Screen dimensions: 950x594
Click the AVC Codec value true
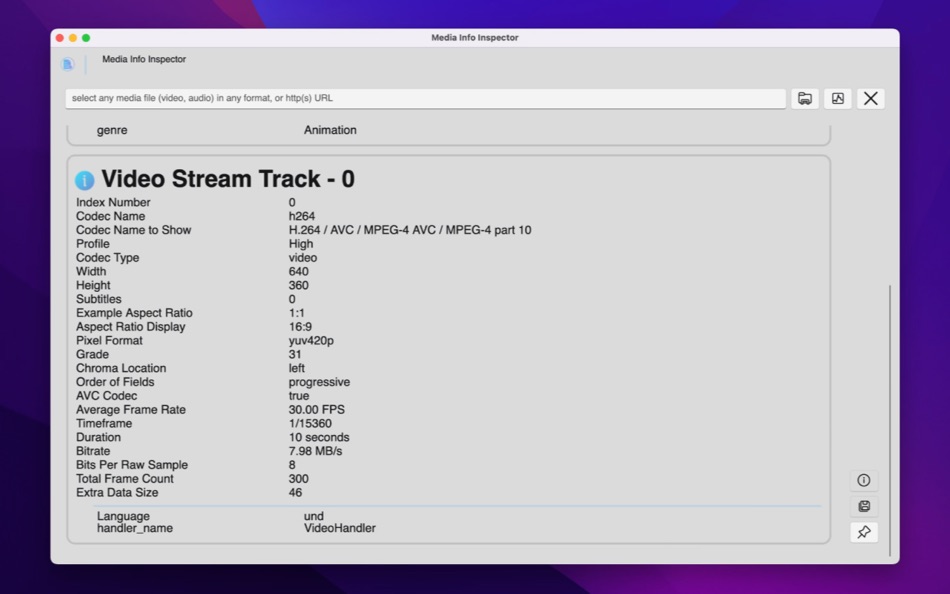point(299,396)
